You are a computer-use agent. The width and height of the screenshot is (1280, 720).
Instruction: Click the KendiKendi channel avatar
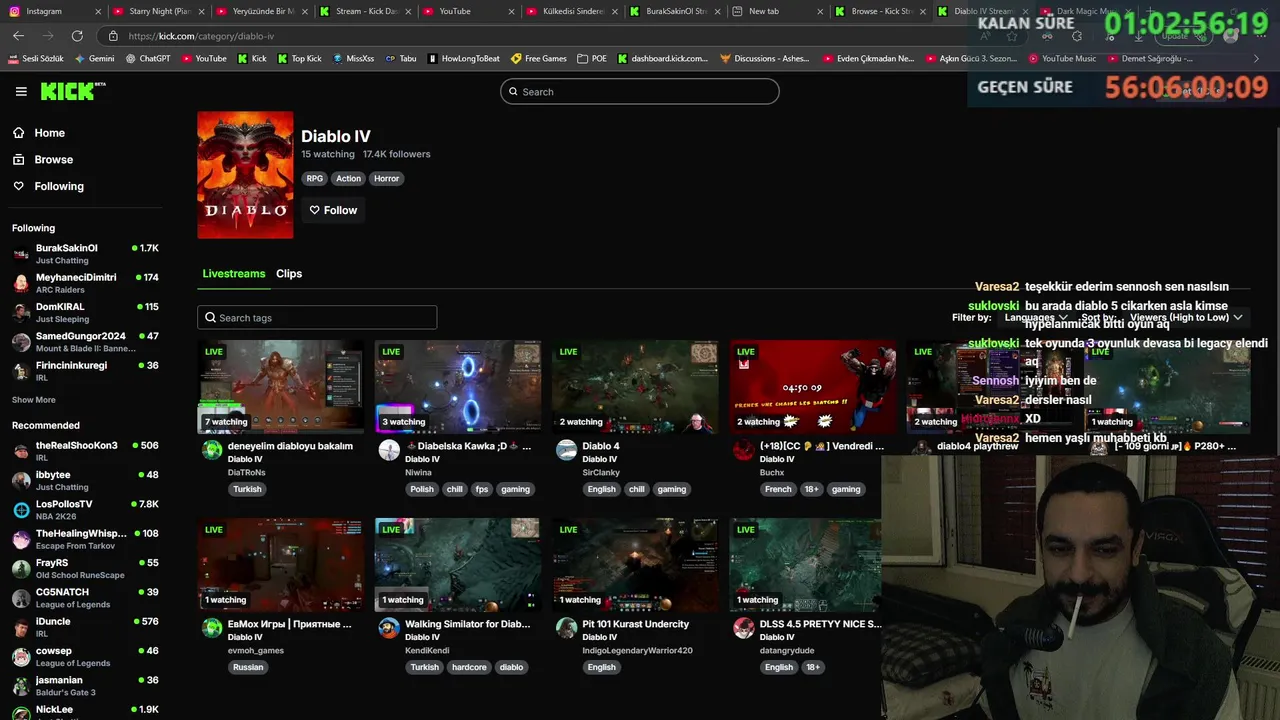click(x=389, y=628)
